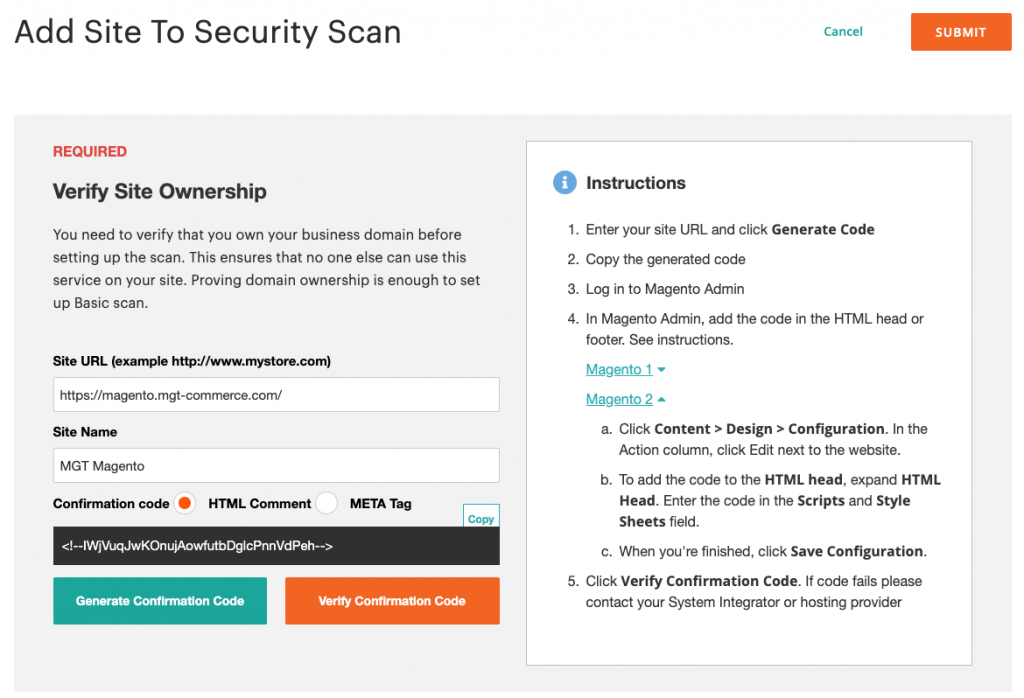This screenshot has height=698, width=1024.
Task: Click the Verify Site Ownership heading
Action: 160,191
